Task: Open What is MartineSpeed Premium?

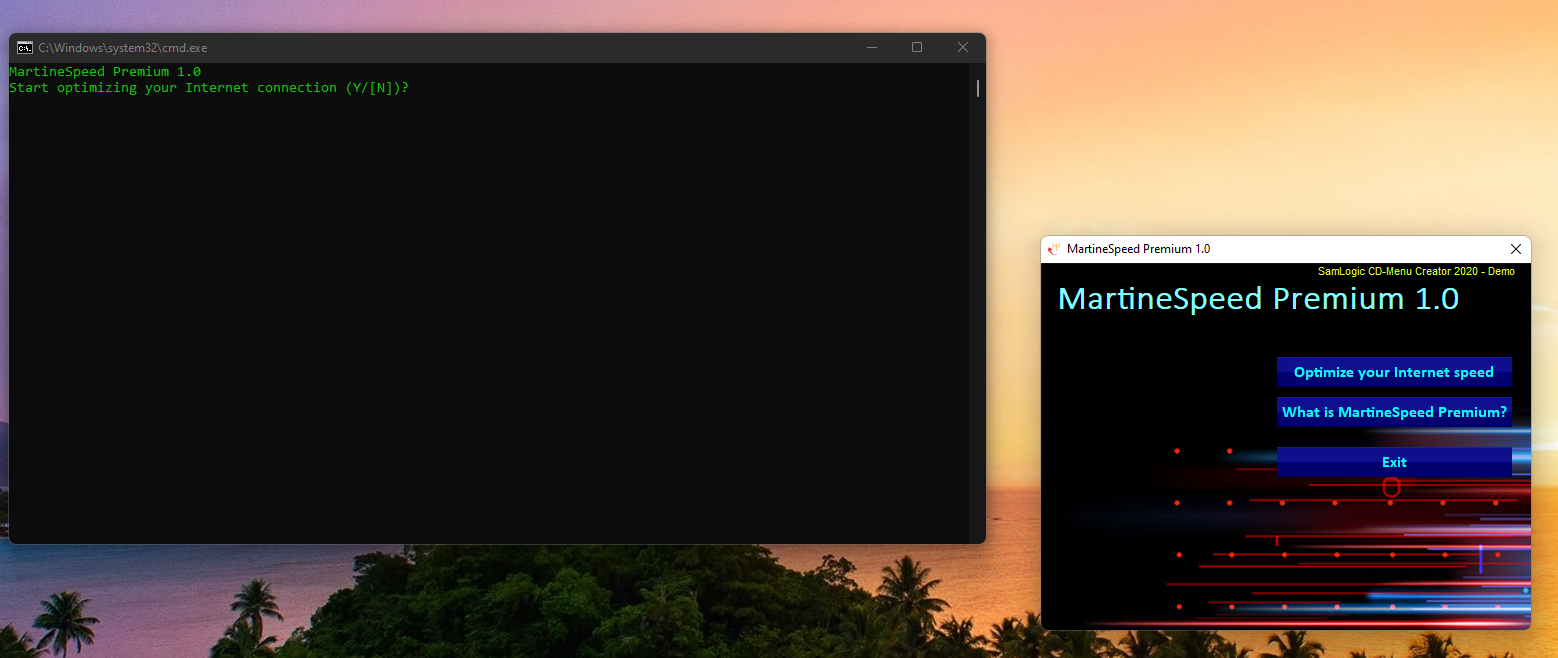Action: 1394,411
